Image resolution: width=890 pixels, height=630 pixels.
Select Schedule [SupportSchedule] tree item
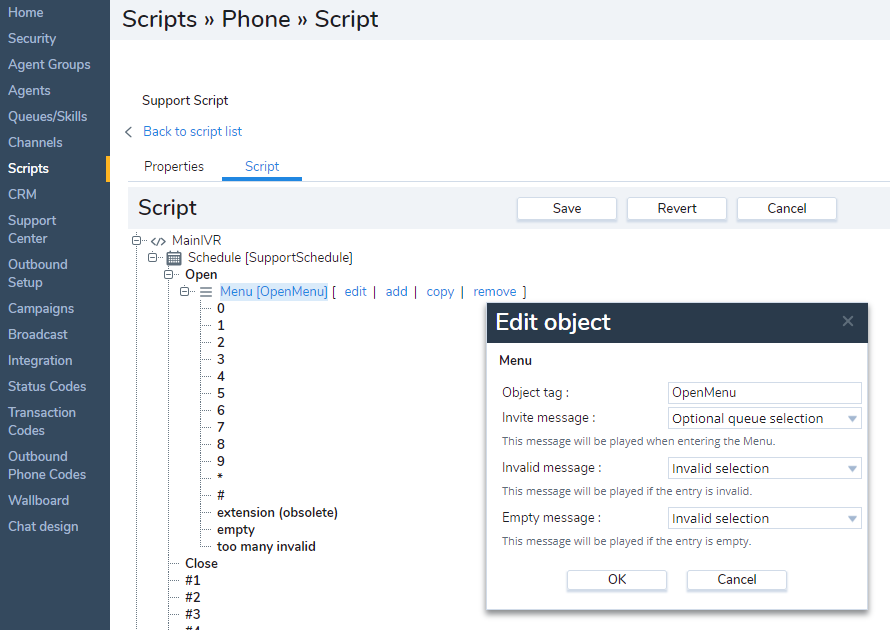(x=270, y=258)
